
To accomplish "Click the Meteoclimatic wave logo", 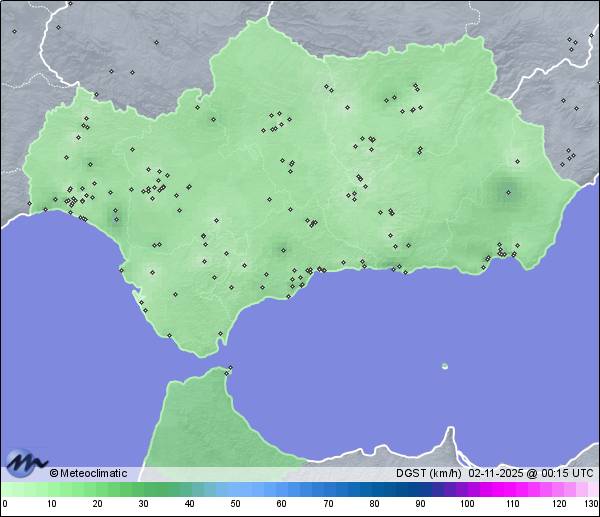I will pyautogui.click(x=26, y=463).
